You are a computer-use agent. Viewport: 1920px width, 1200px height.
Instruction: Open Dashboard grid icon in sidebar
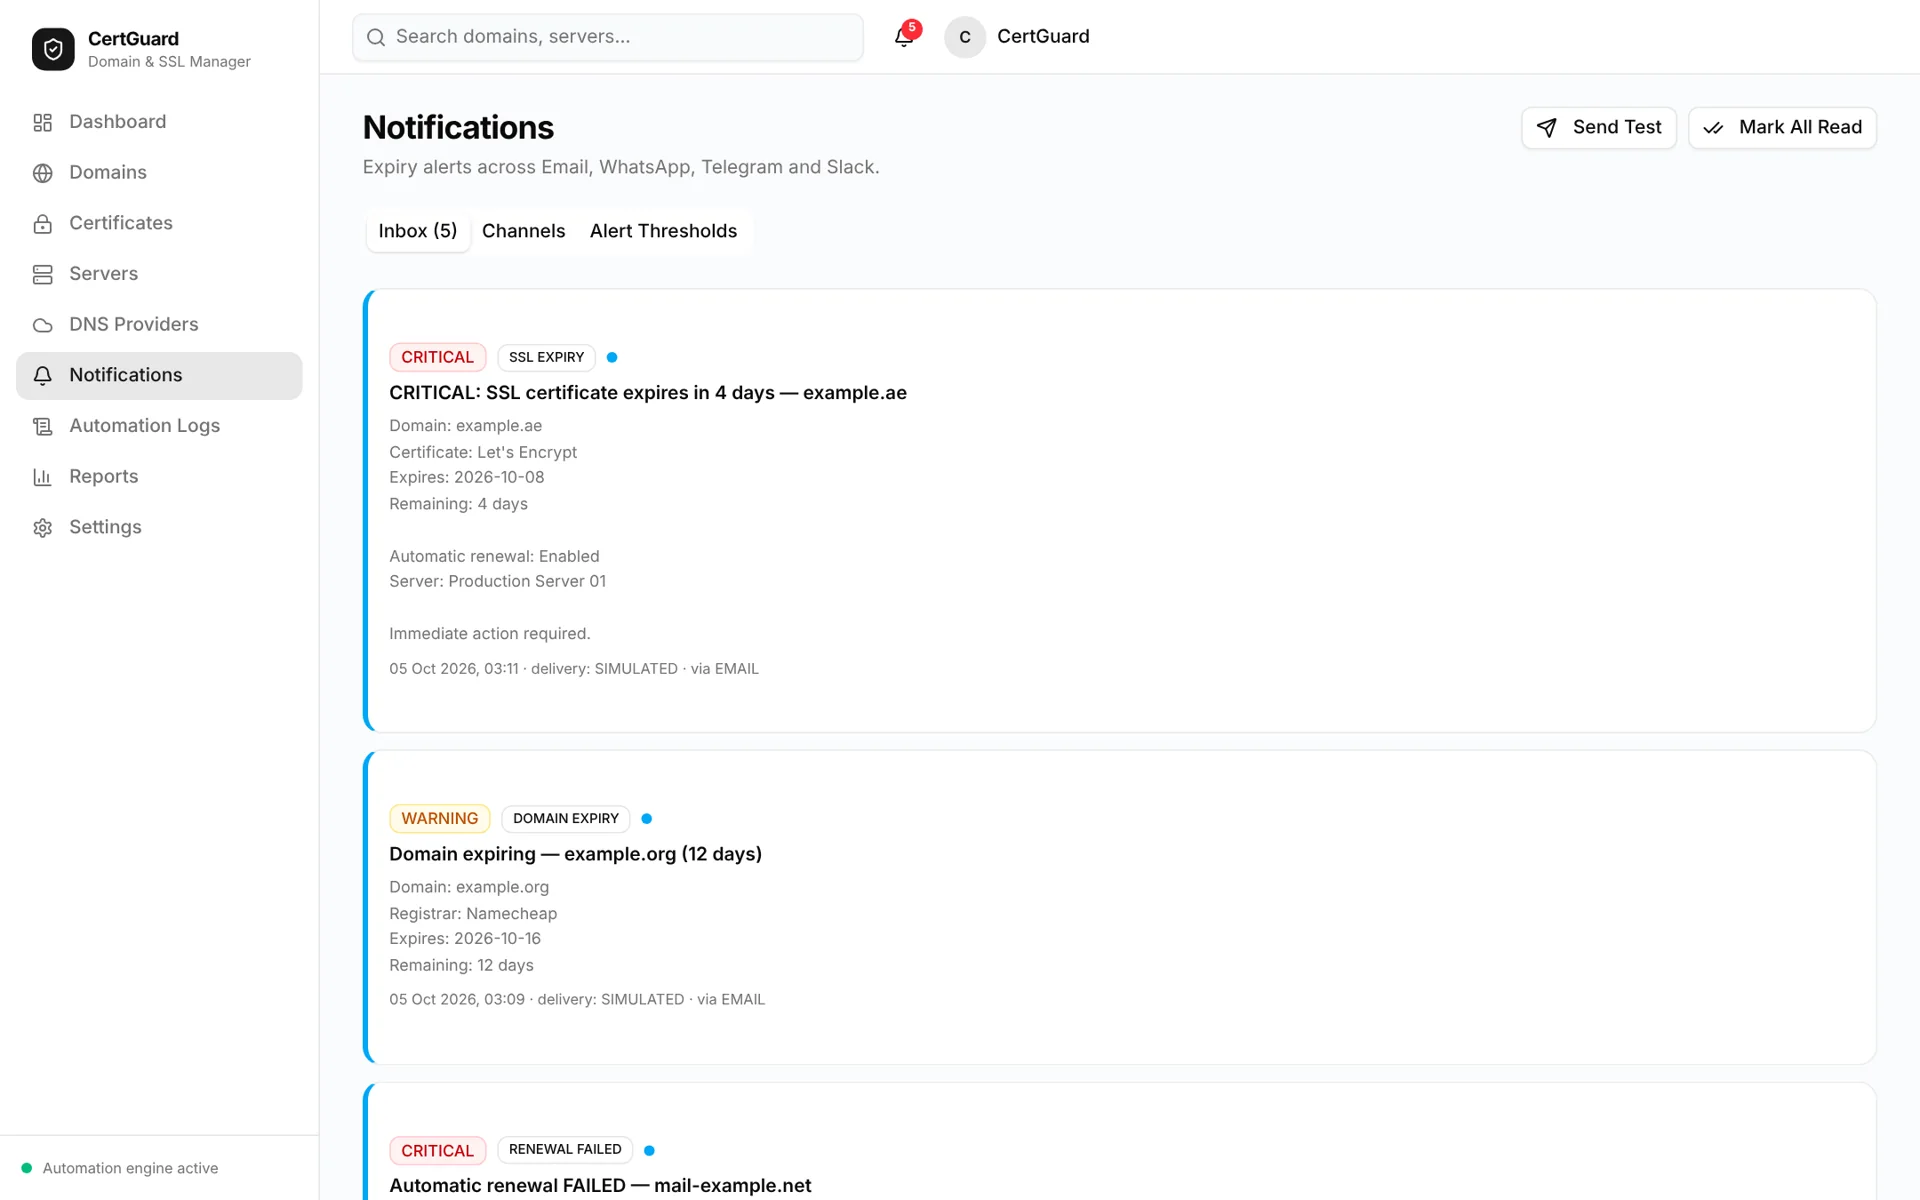(42, 122)
